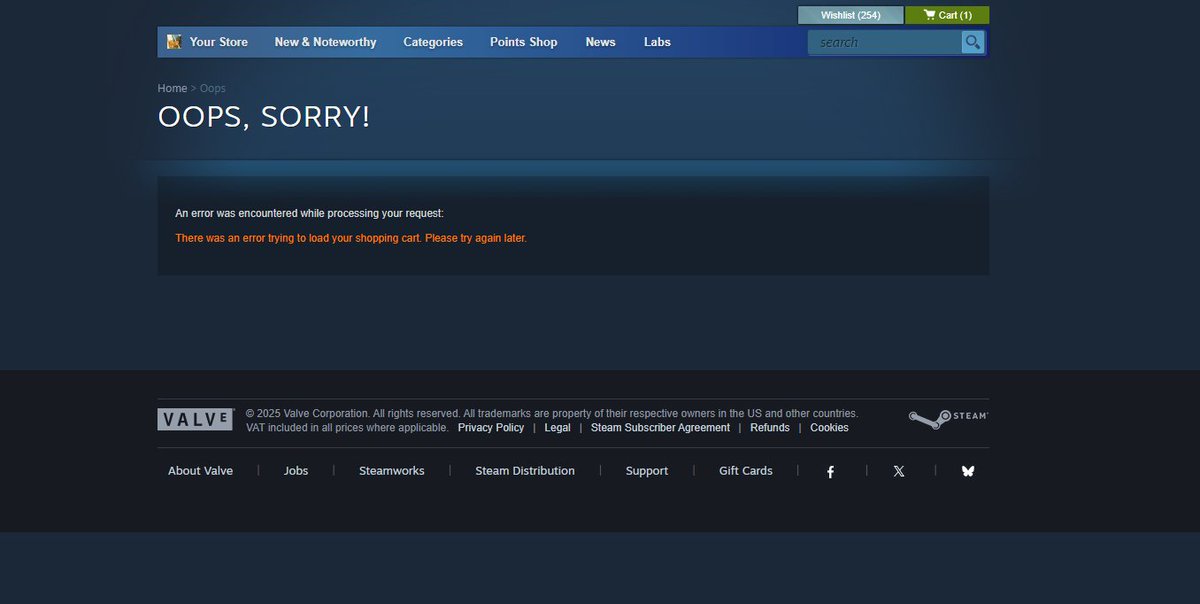Screen dimensions: 1200x604
Task: Open the Steam Subscriber Agreement link
Action: point(660,427)
